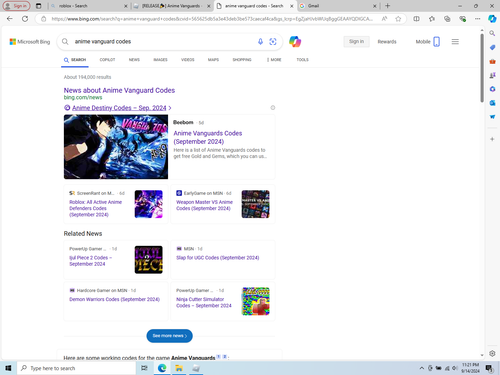Click the Anime Vanguards news thumbnail image
Viewport: 500px width, 375px height.
click(x=116, y=147)
